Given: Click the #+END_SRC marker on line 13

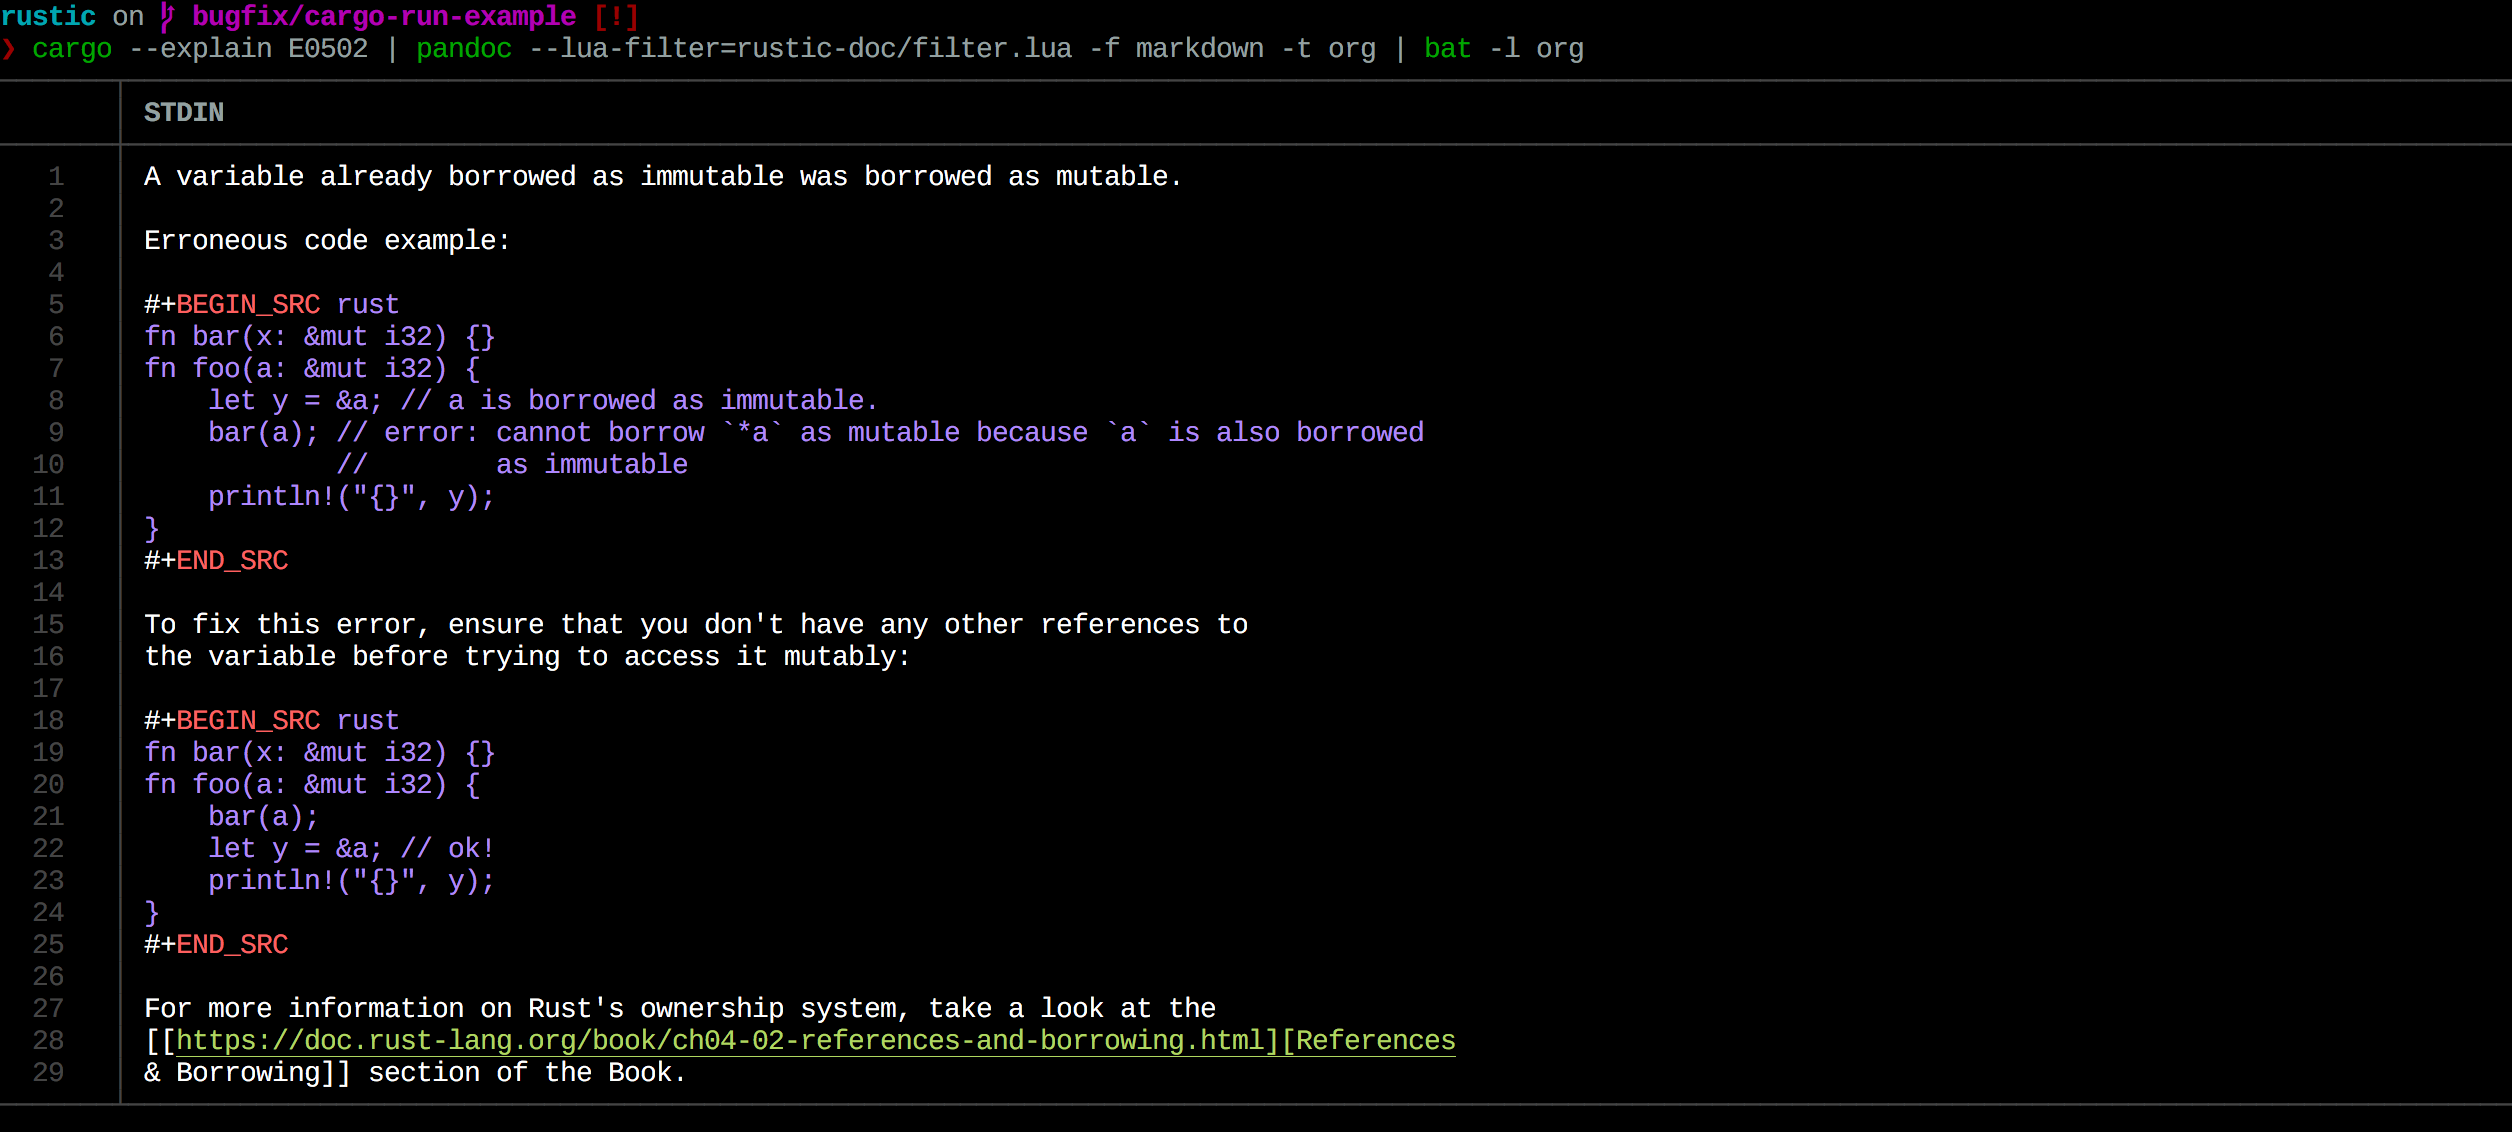Looking at the screenshot, I should pos(216,560).
